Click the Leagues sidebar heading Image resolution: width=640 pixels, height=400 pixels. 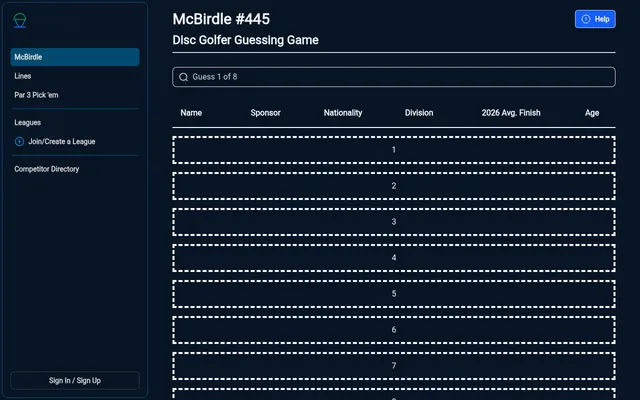coord(27,122)
